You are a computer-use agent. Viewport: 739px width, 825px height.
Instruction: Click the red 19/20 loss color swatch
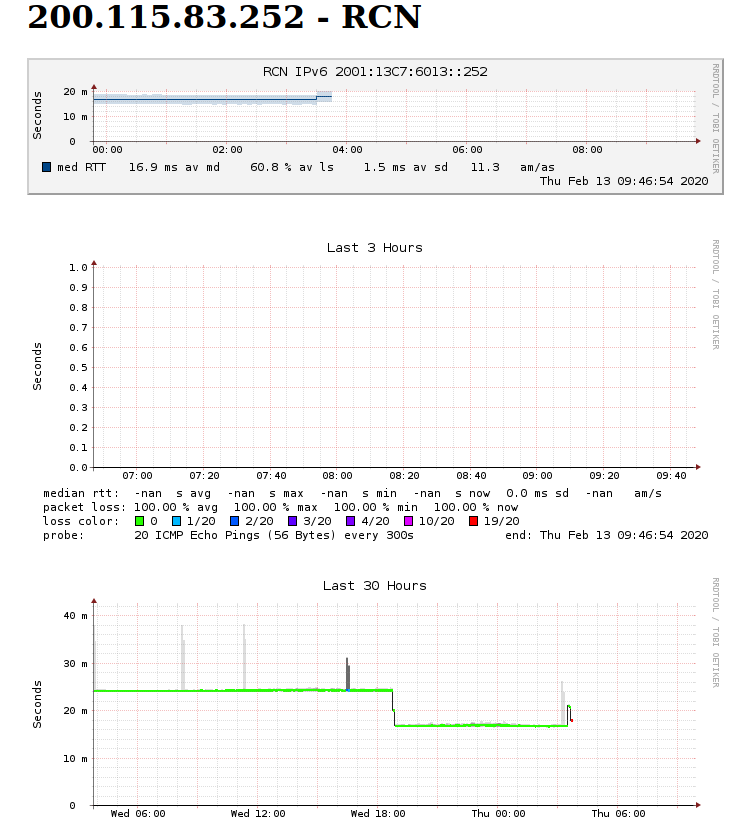tap(474, 521)
